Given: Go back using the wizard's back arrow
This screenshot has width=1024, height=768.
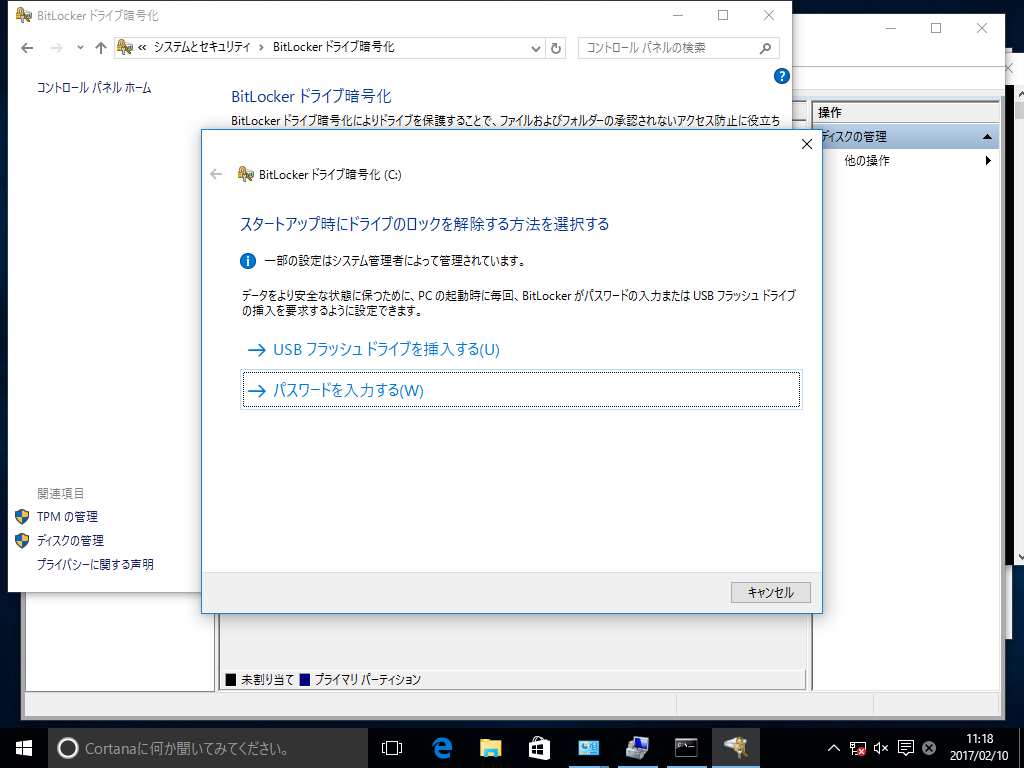Looking at the screenshot, I should (x=216, y=174).
